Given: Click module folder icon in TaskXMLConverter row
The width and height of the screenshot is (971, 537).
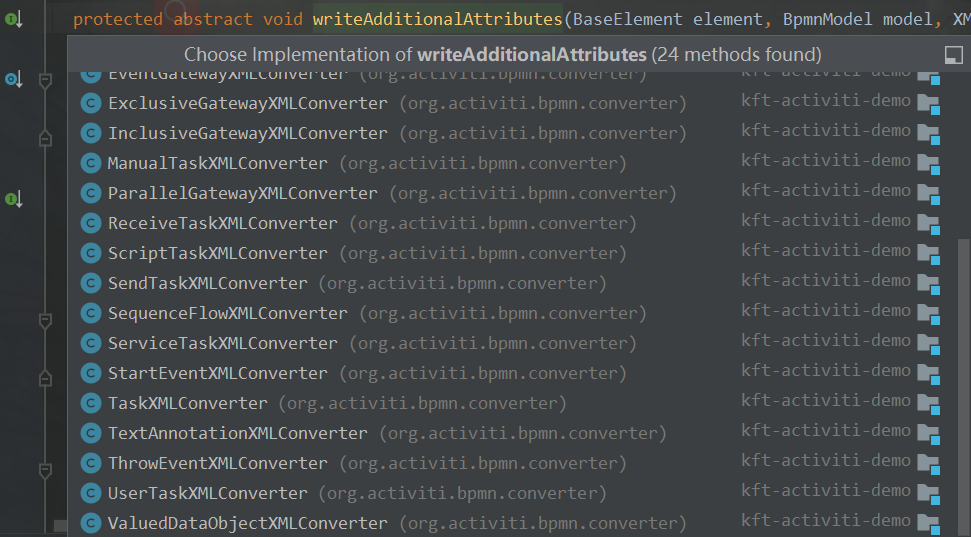Looking at the screenshot, I should pyautogui.click(x=929, y=404).
